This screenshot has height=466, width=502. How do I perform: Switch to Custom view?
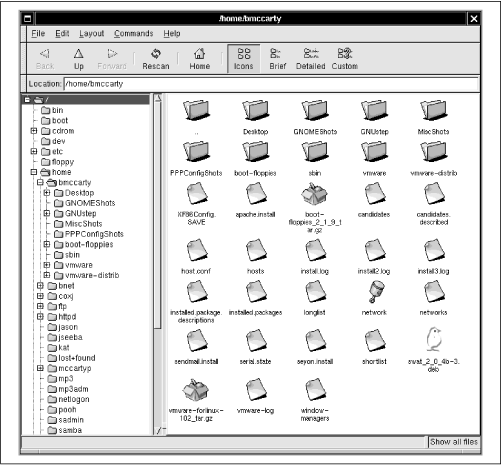[345, 59]
